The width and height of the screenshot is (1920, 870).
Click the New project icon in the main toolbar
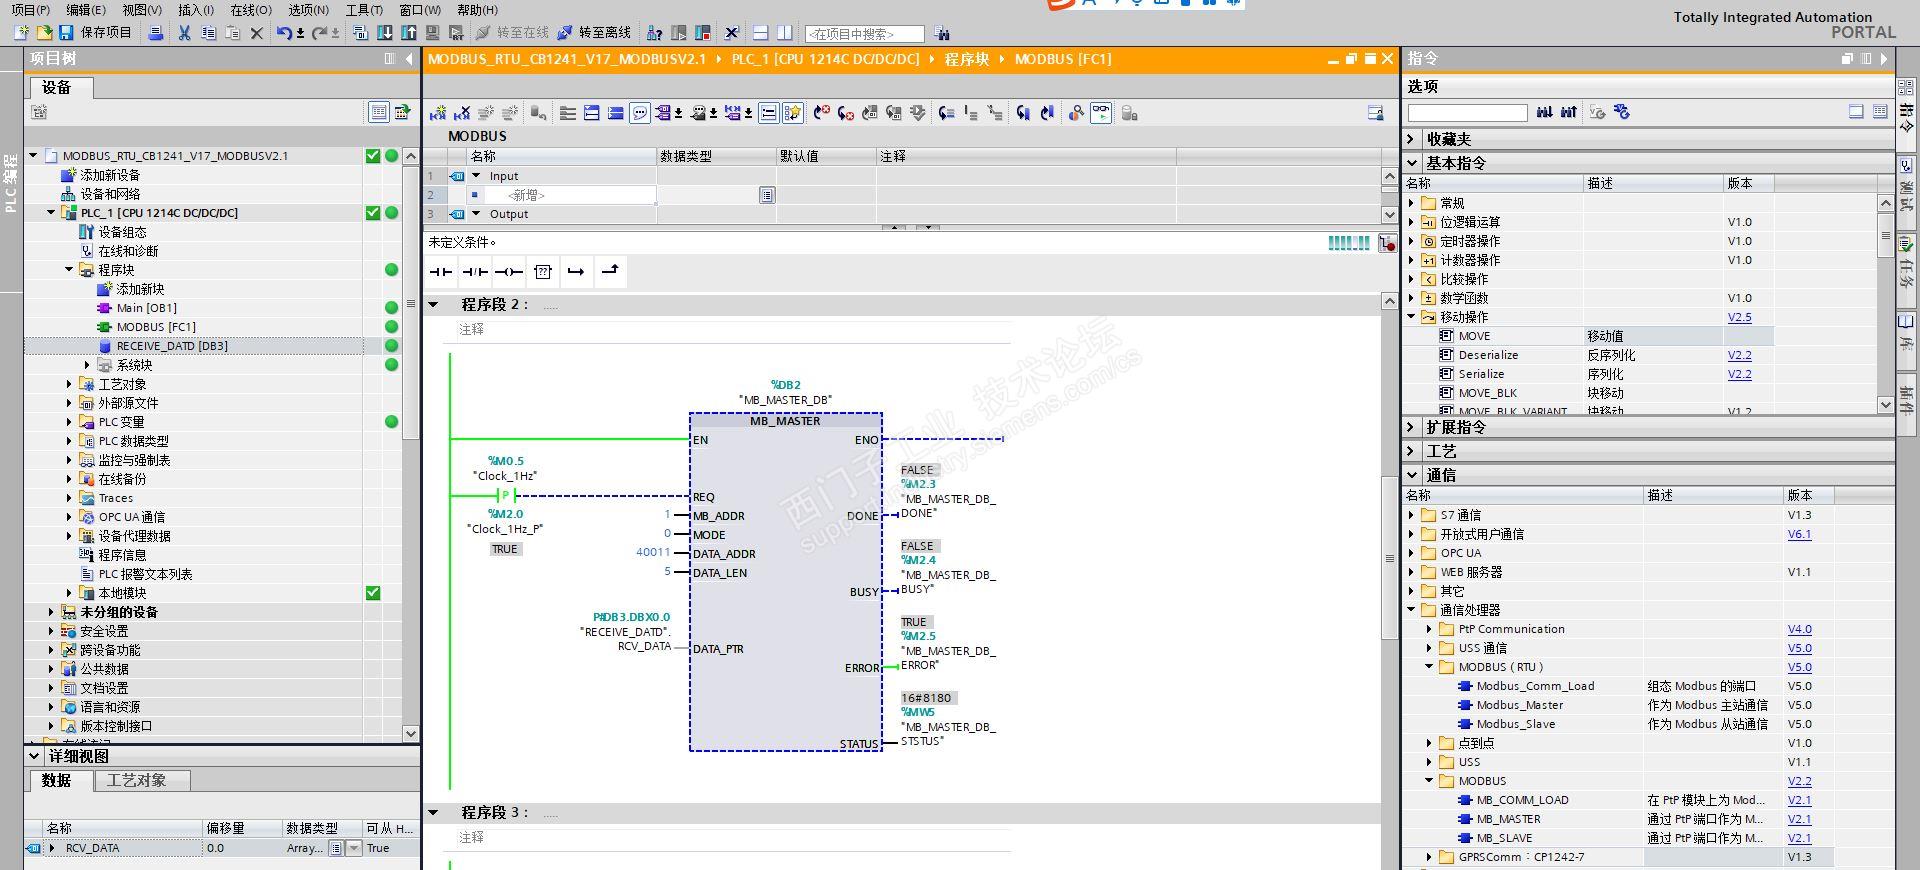coord(21,33)
